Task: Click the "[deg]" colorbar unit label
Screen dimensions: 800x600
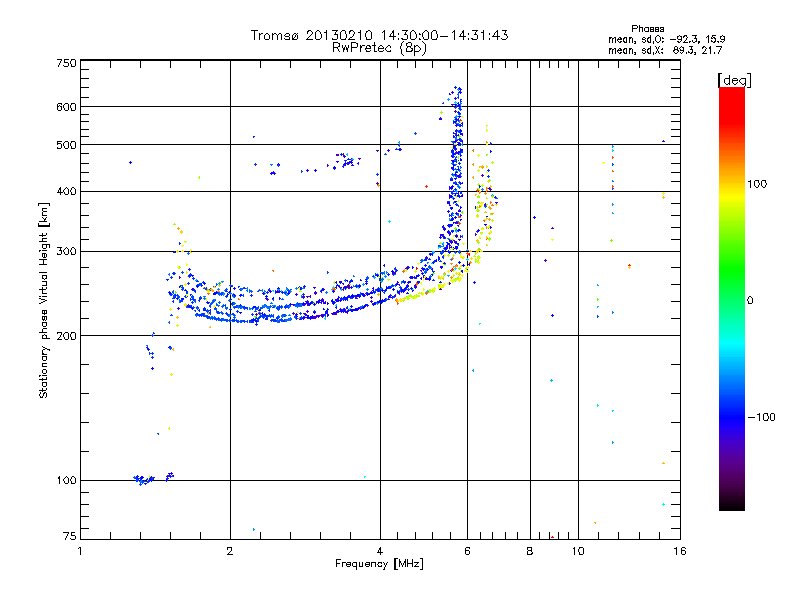Action: pos(734,80)
